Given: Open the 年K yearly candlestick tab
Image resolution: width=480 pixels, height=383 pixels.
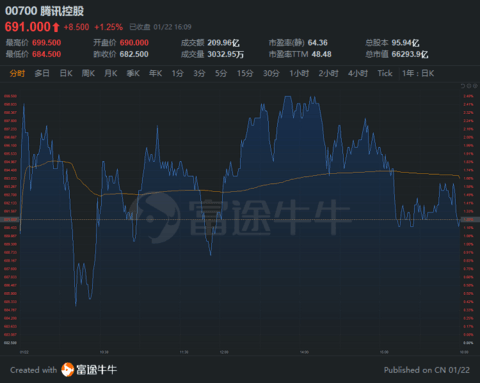Looking at the screenshot, I should (x=155, y=73).
